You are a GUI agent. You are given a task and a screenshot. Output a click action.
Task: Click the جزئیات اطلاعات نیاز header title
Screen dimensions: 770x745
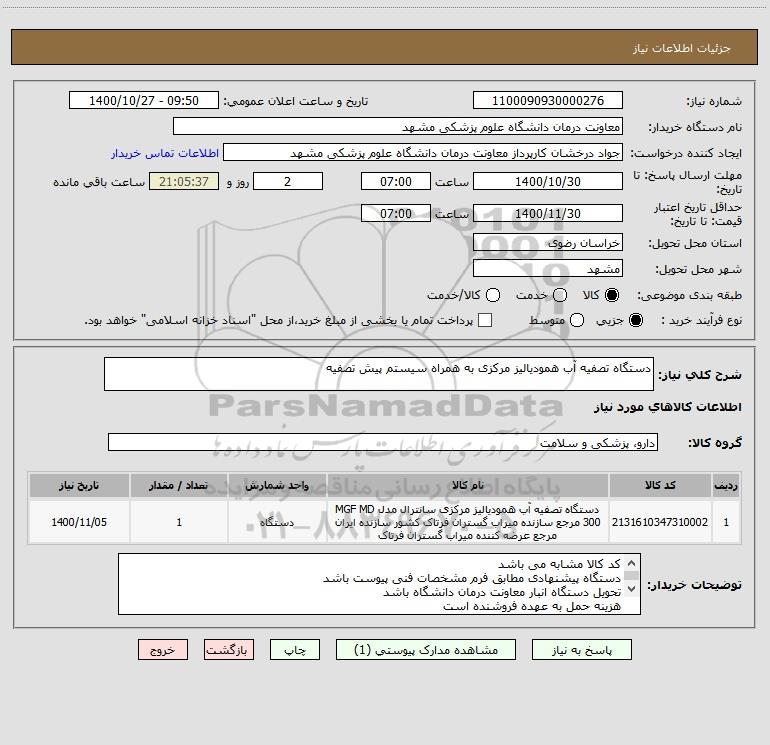pos(682,48)
